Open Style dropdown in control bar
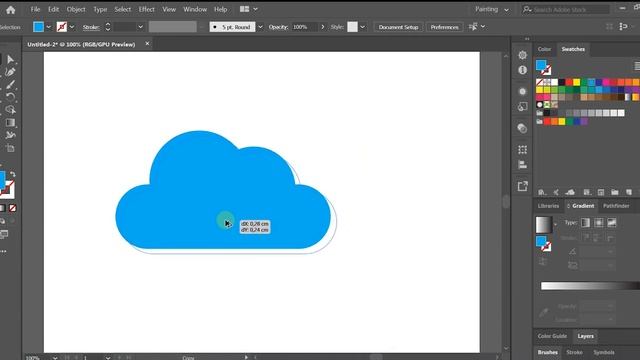 pos(362,27)
